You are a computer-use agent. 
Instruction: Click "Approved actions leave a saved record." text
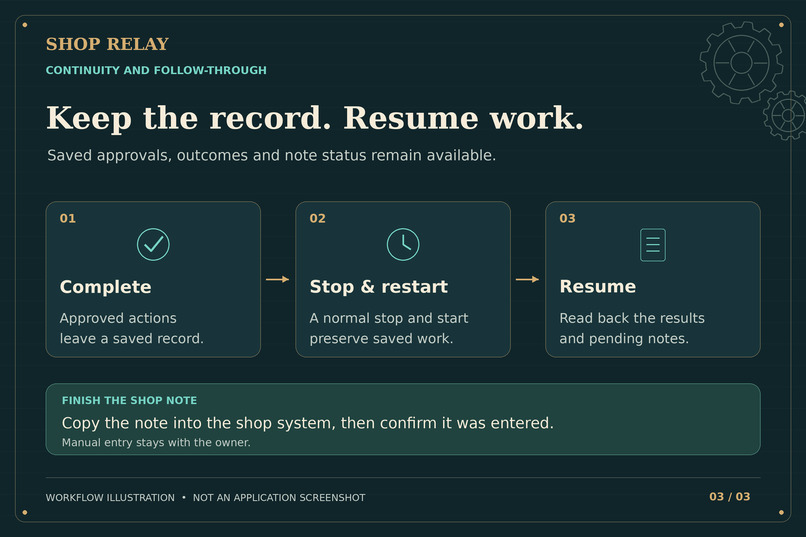(132, 328)
